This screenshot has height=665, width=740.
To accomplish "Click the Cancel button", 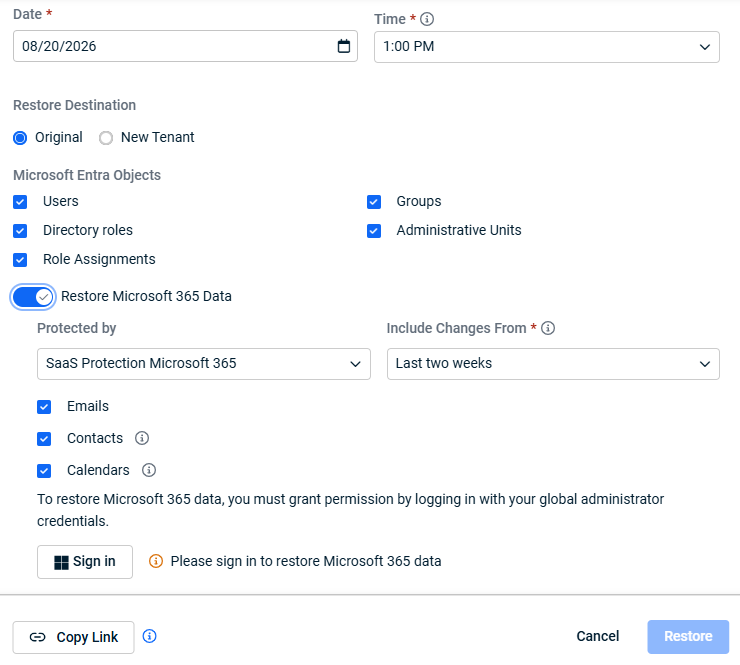I will click(597, 636).
